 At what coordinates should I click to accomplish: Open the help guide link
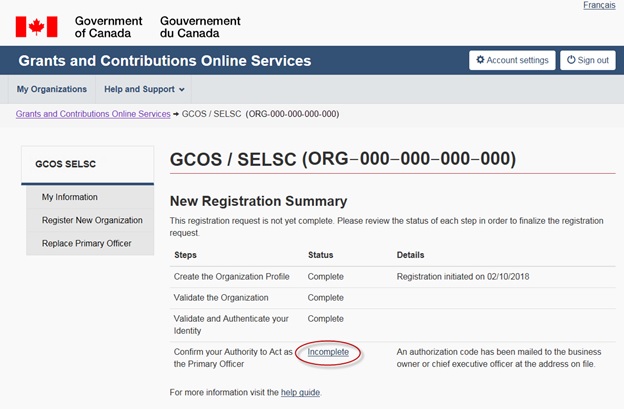click(300, 392)
